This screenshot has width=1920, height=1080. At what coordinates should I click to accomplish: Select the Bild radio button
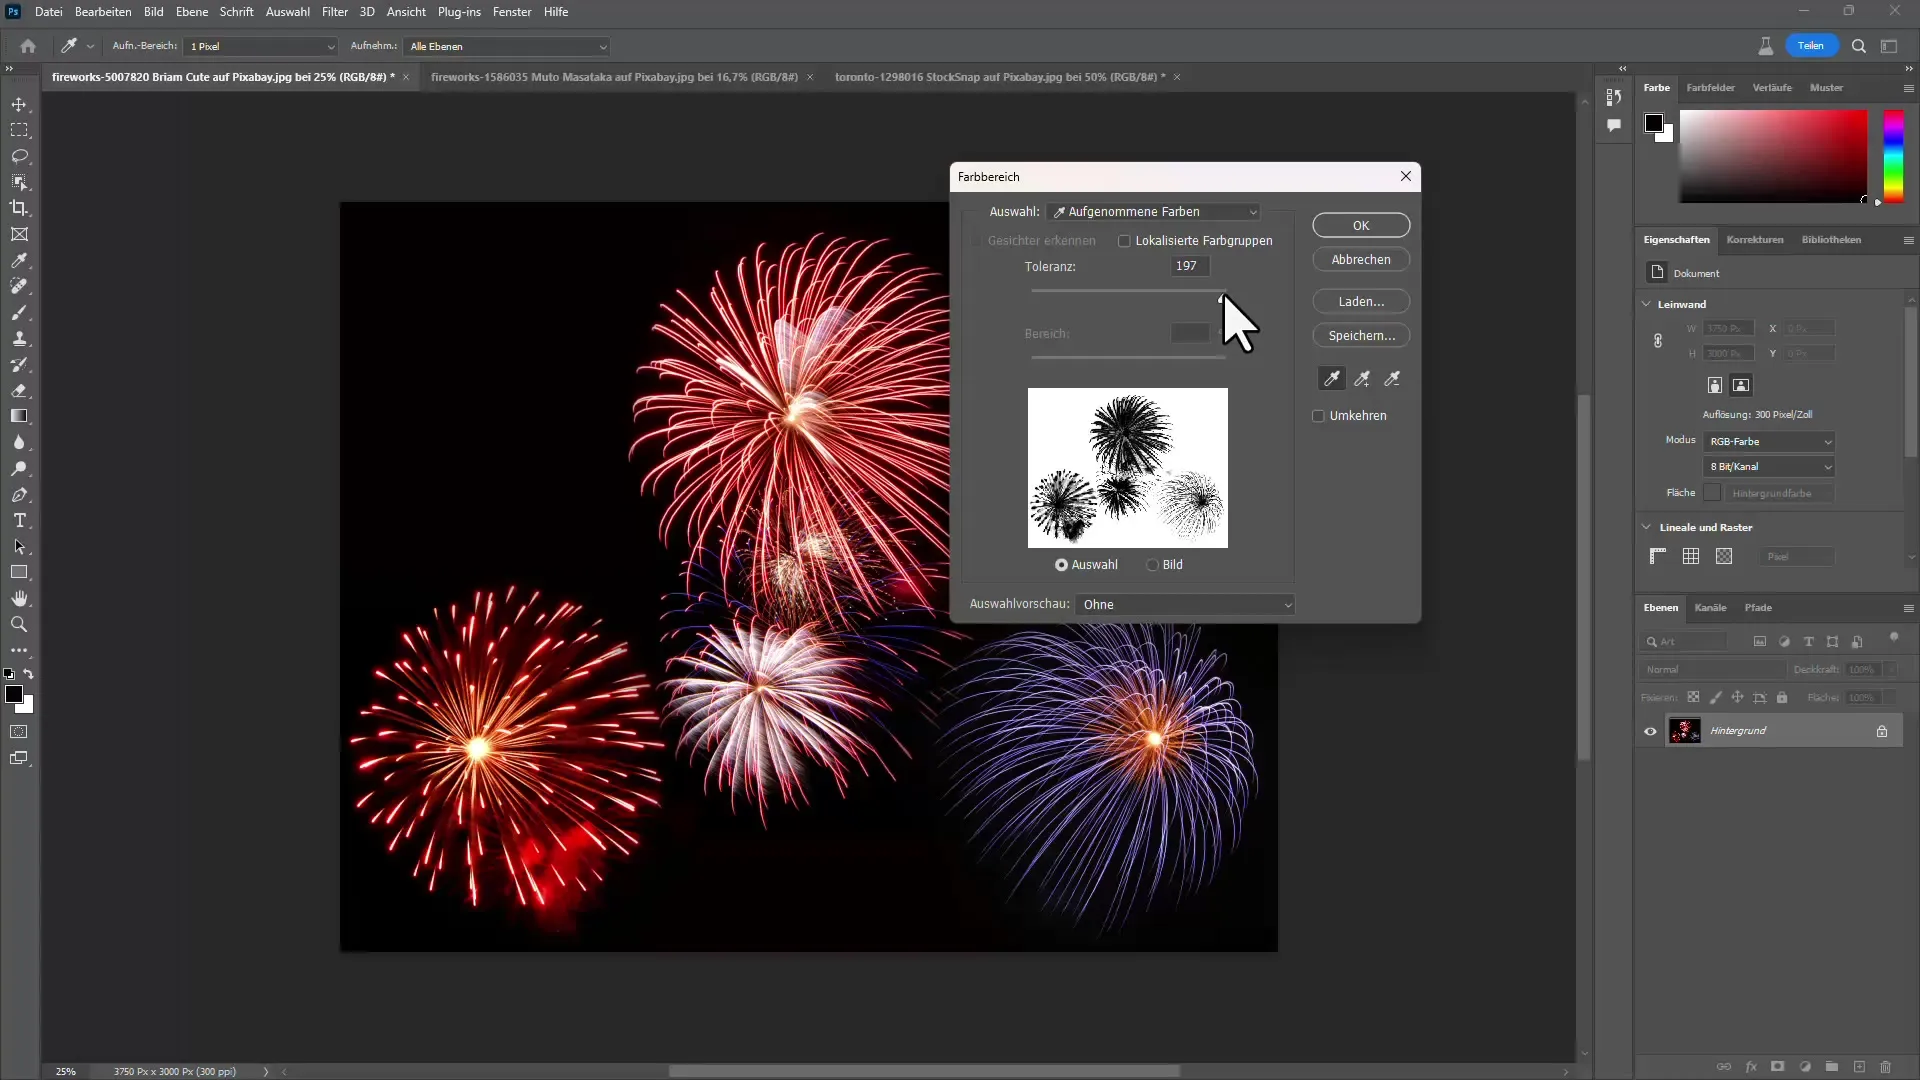click(1152, 565)
